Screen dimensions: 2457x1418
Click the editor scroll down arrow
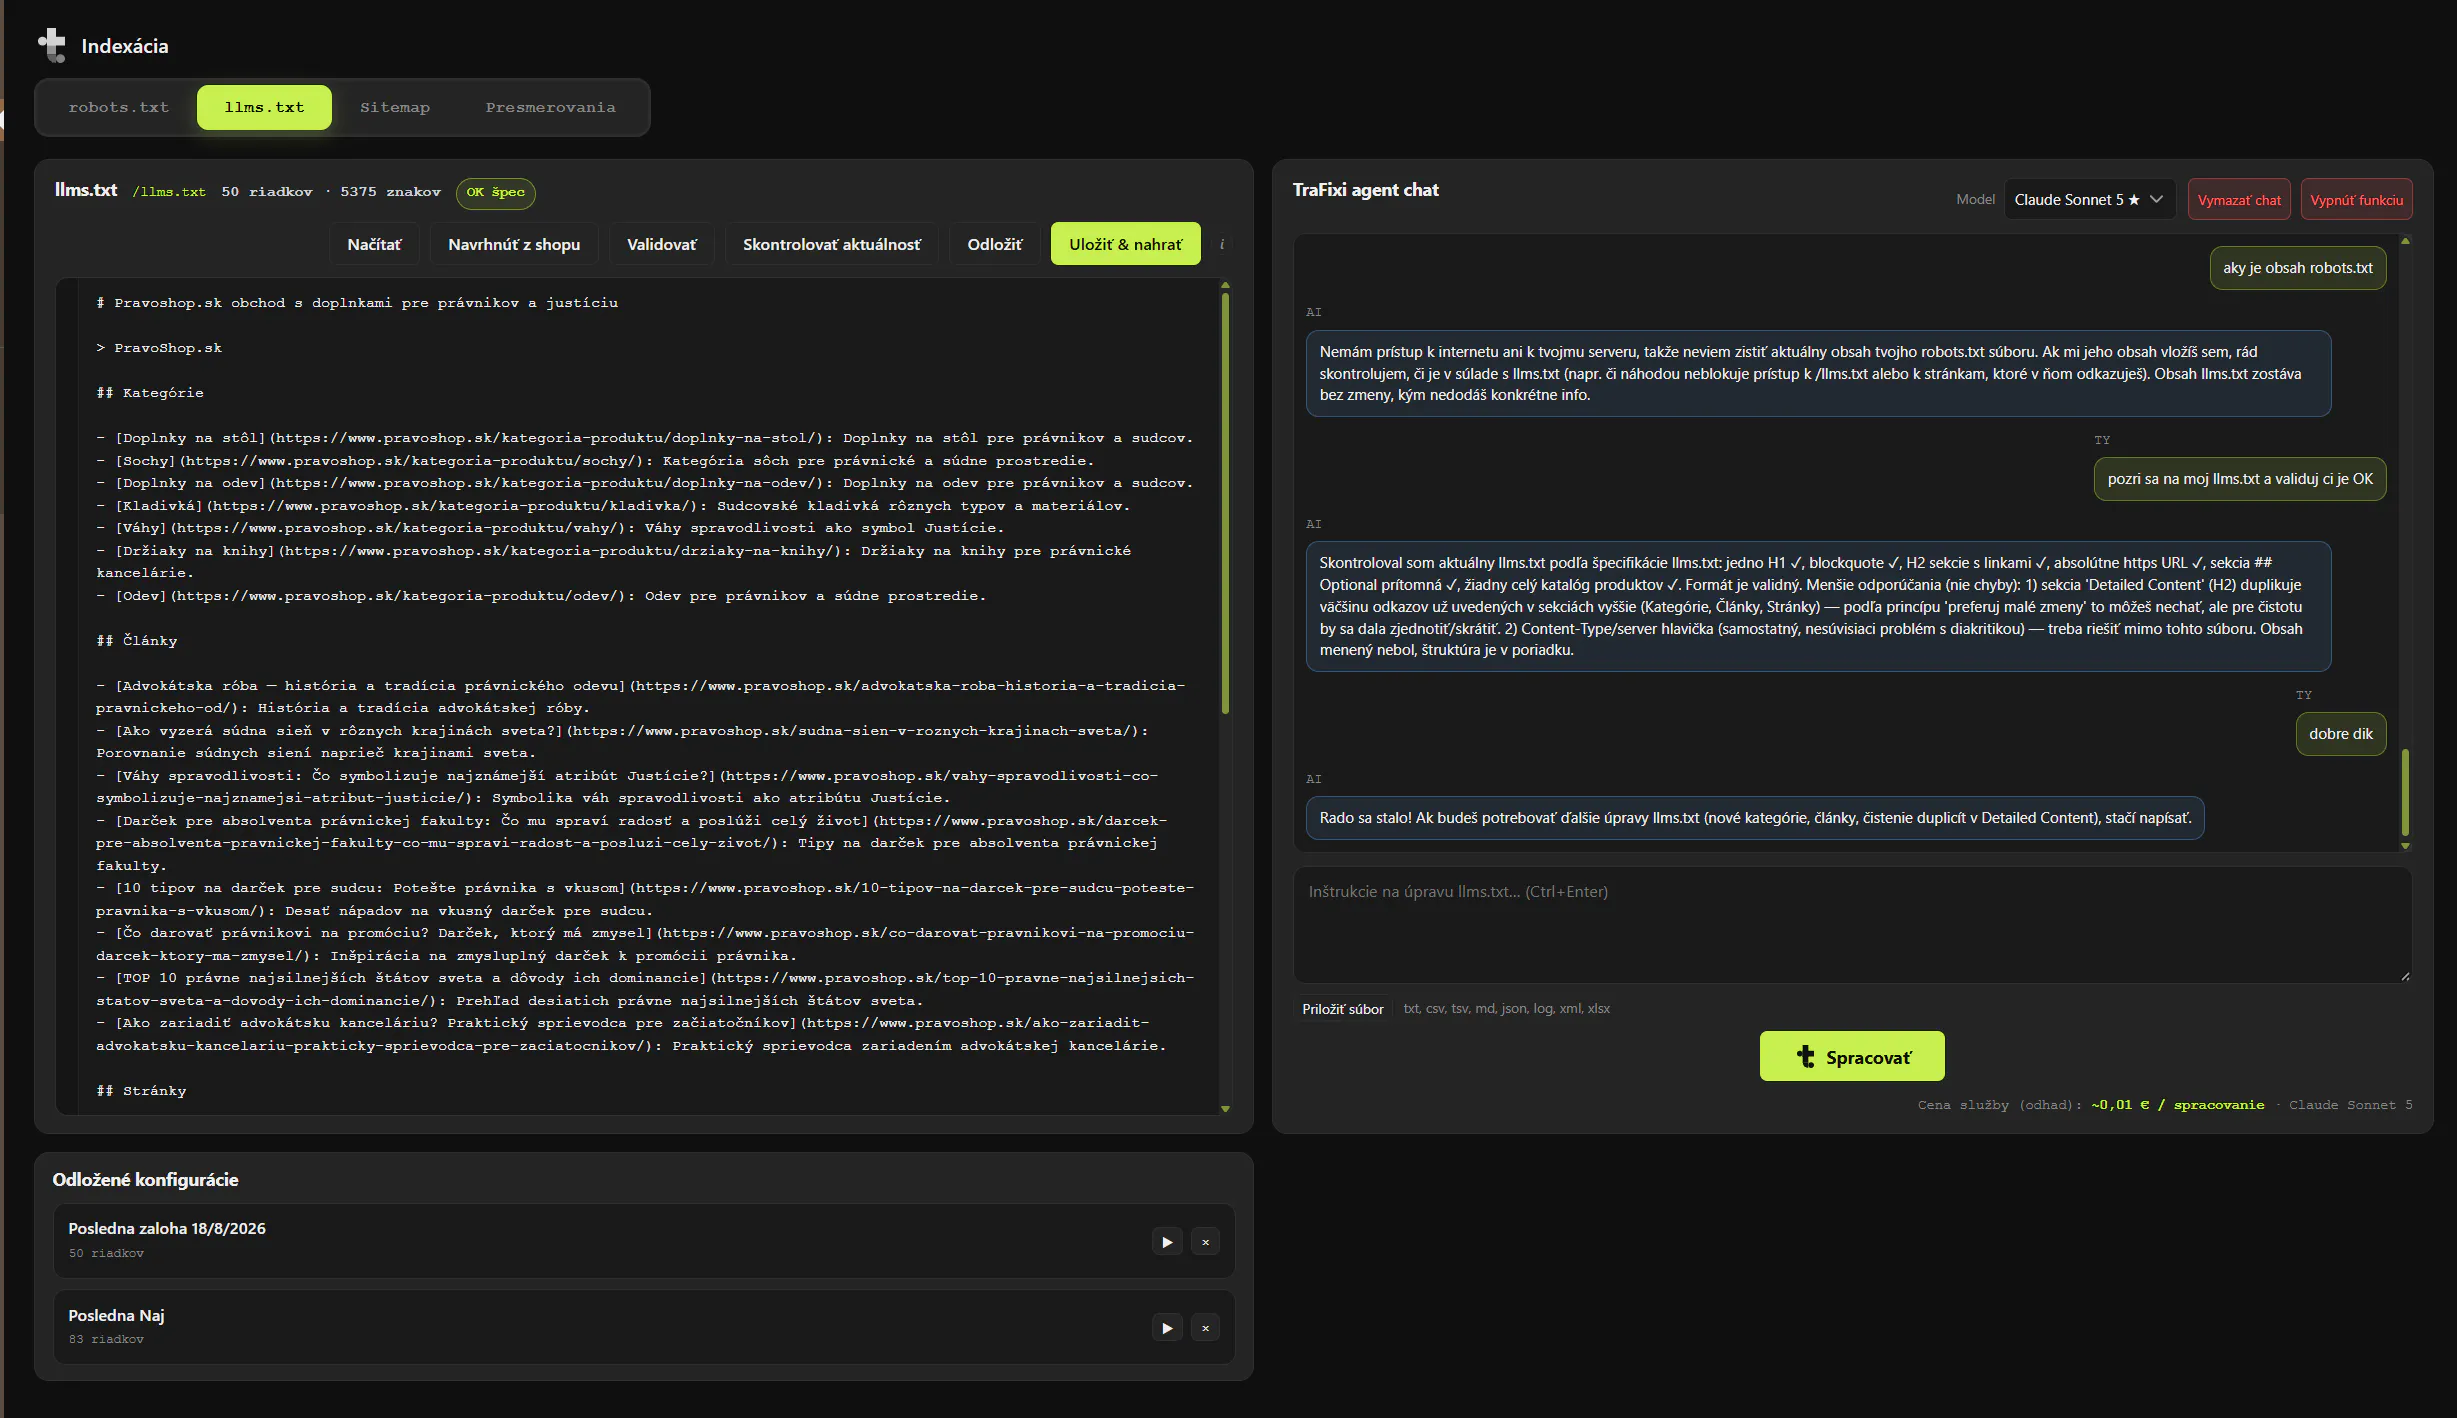coord(1225,1108)
